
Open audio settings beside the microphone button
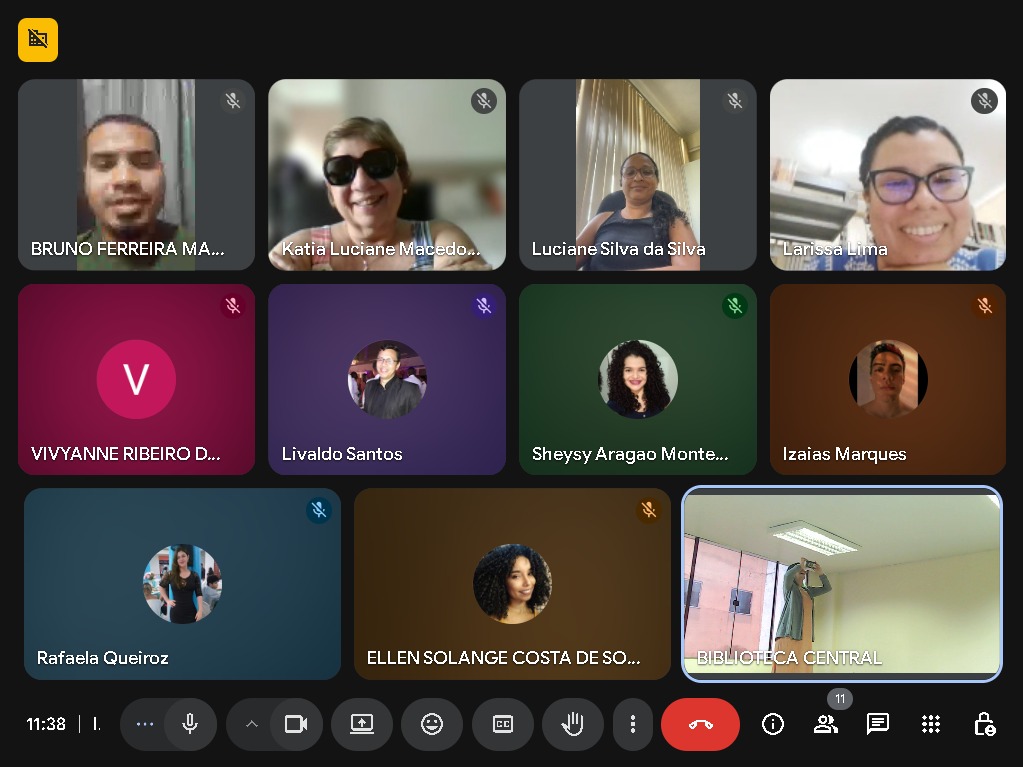145,724
